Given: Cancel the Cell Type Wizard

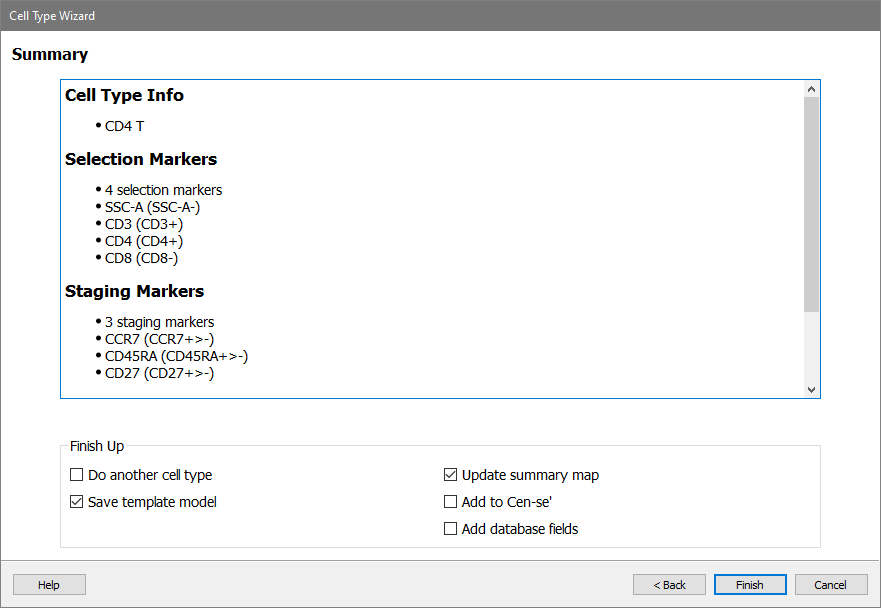Looking at the screenshot, I should point(830,585).
